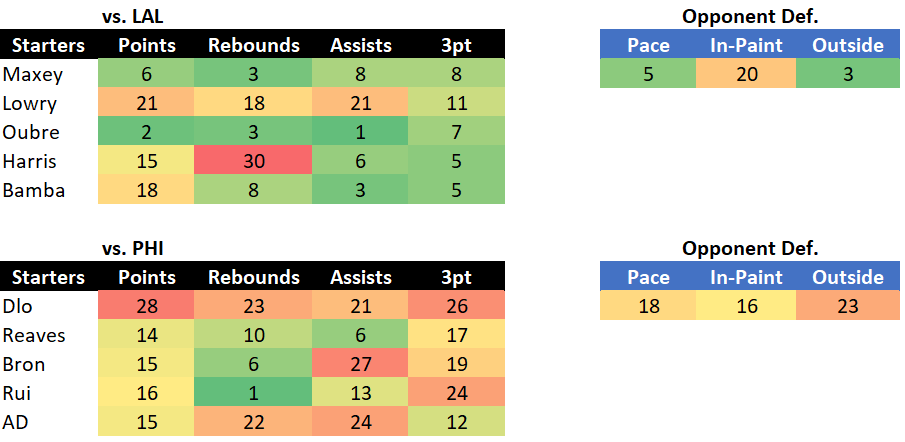Select the vs. PHI table title
The height and width of the screenshot is (442, 905).
click(x=132, y=249)
